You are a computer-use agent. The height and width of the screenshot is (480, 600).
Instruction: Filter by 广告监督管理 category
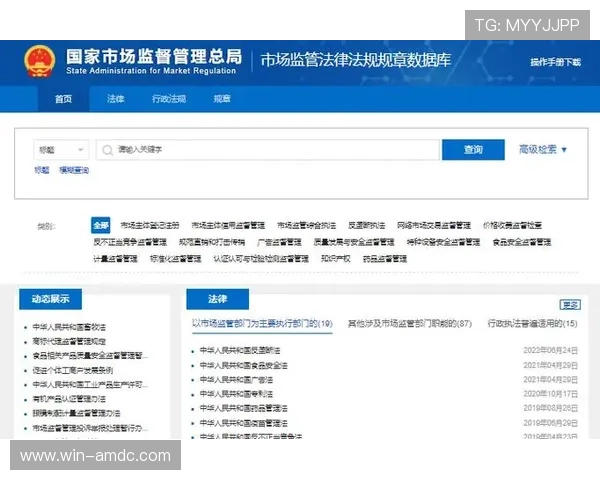279,242
